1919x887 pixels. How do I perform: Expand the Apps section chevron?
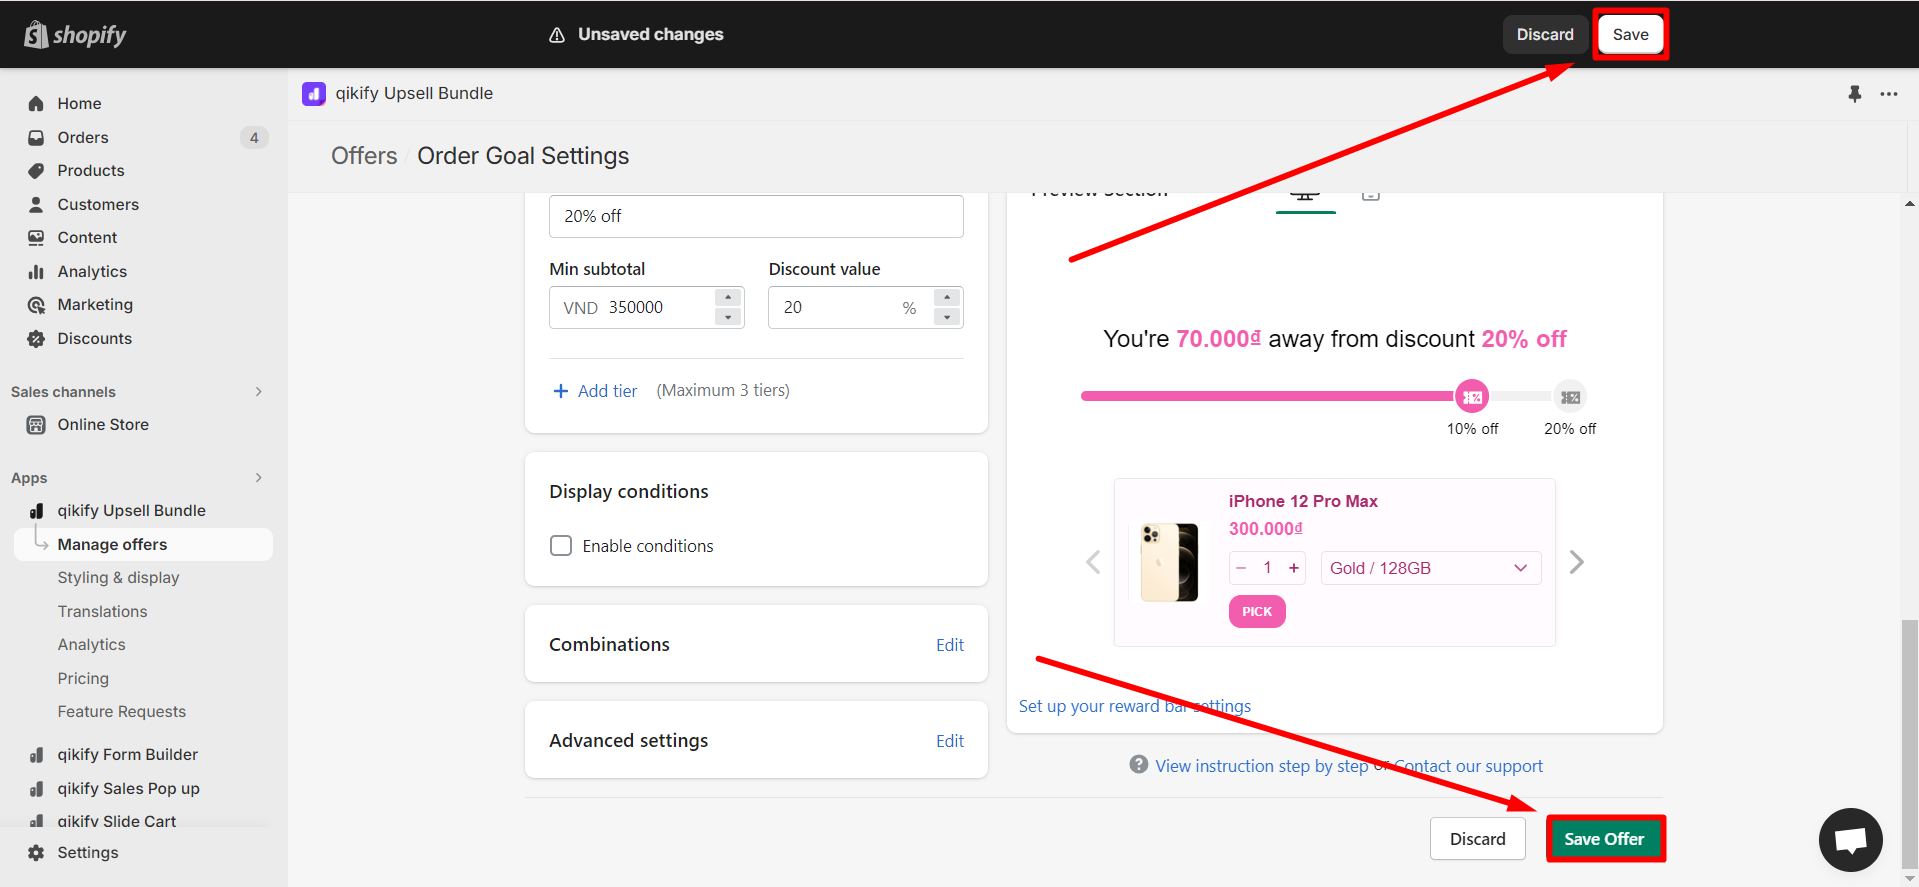[x=259, y=478]
